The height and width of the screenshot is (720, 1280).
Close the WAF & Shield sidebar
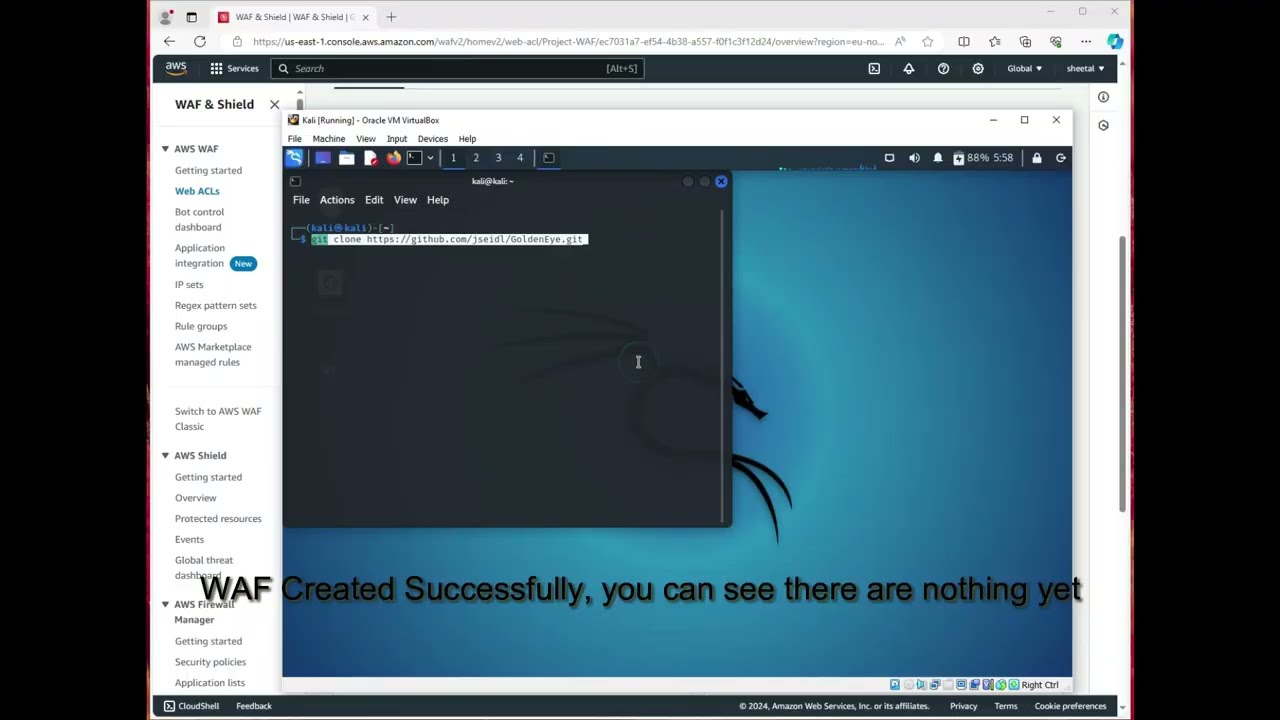point(275,104)
